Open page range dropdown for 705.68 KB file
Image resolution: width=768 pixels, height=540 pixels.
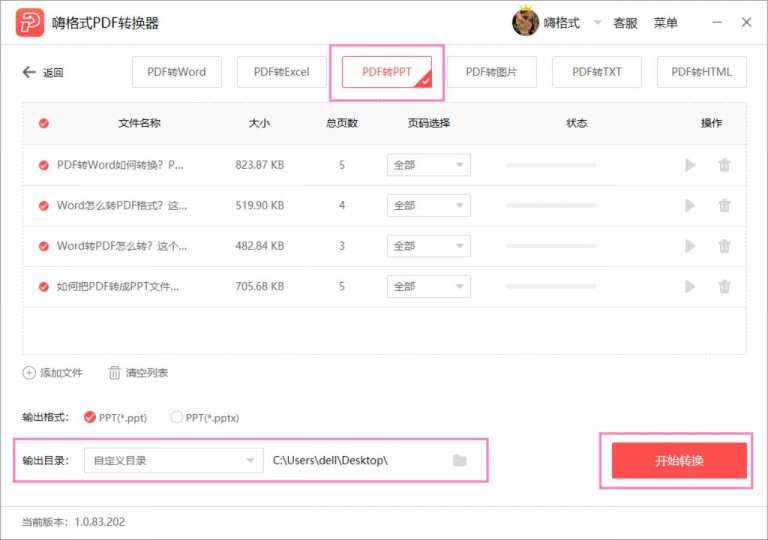pos(429,287)
